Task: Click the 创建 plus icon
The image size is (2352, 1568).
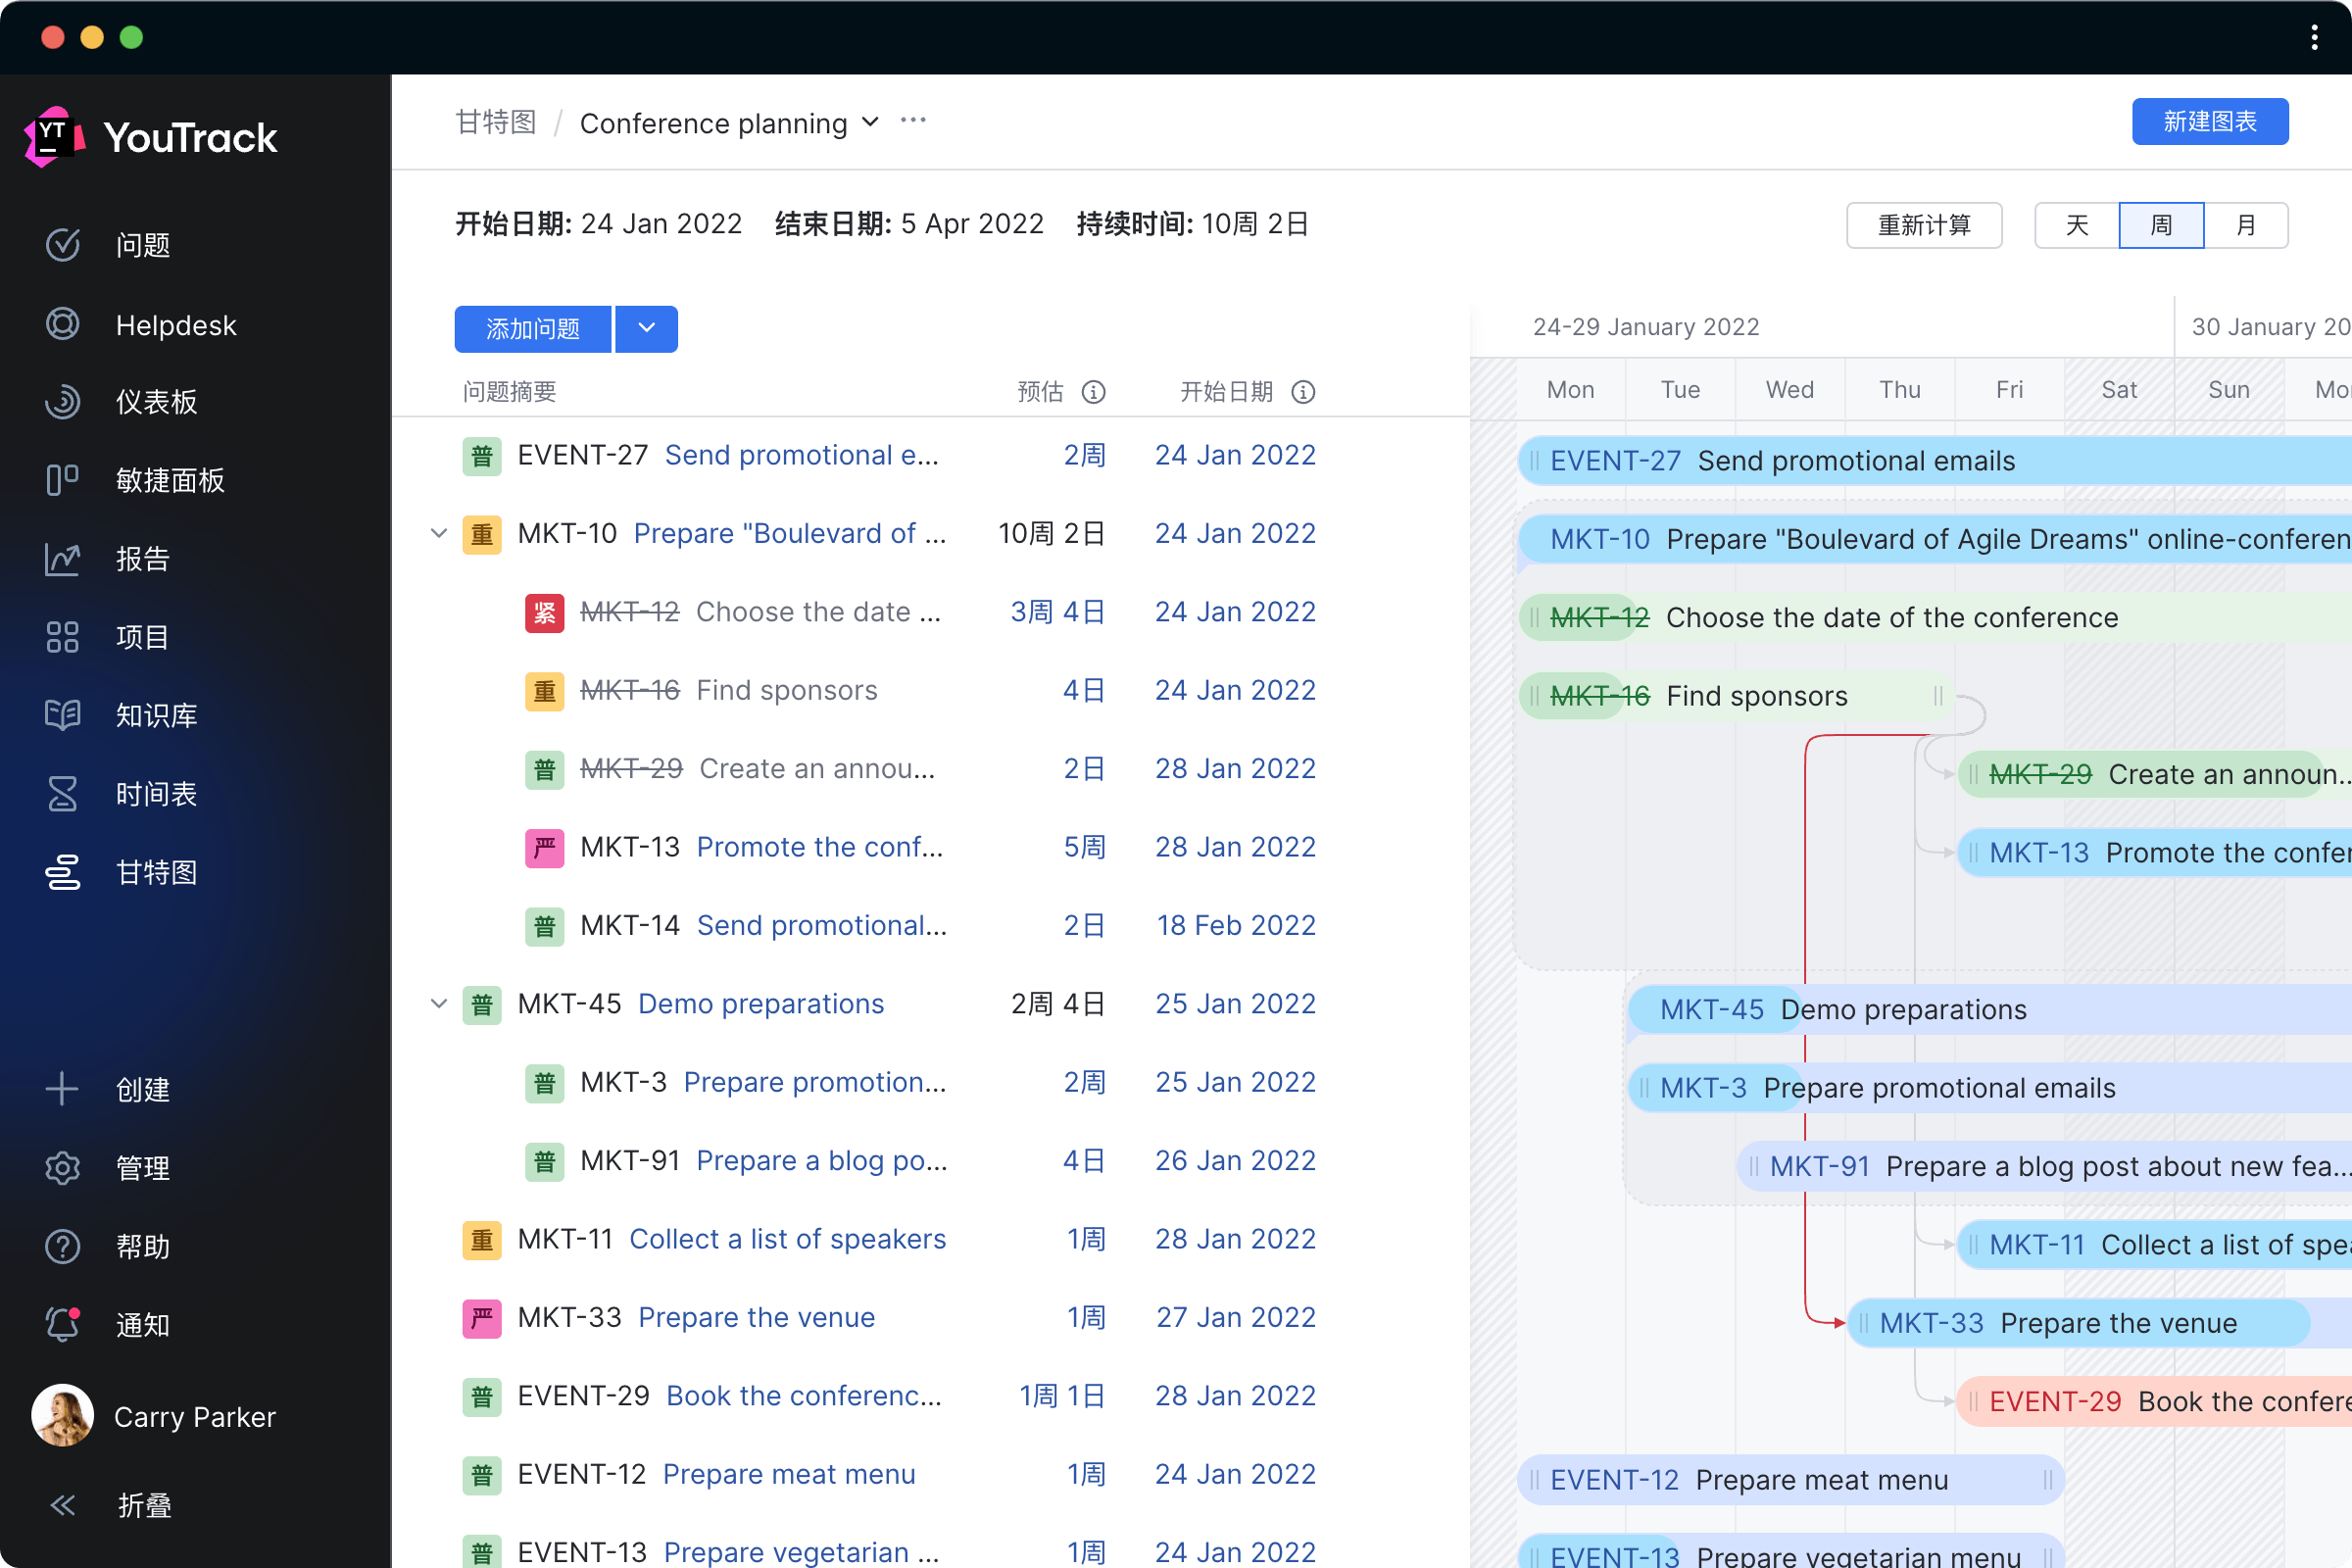Action: (61, 1090)
